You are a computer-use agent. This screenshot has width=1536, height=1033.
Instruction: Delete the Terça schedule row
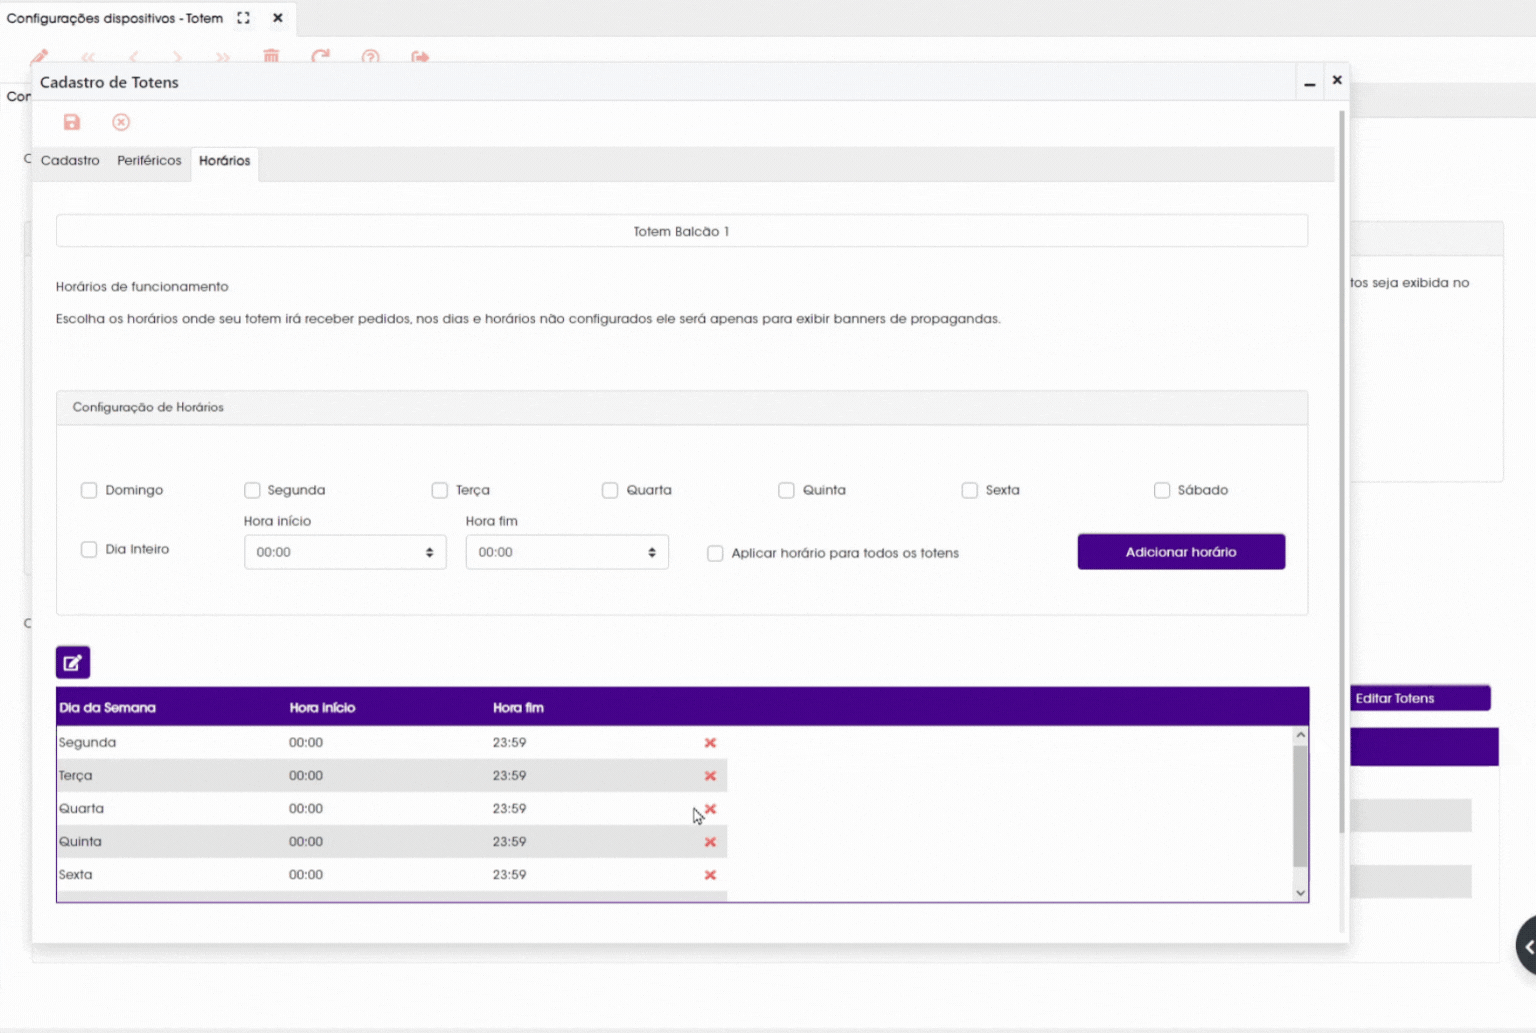click(x=710, y=775)
